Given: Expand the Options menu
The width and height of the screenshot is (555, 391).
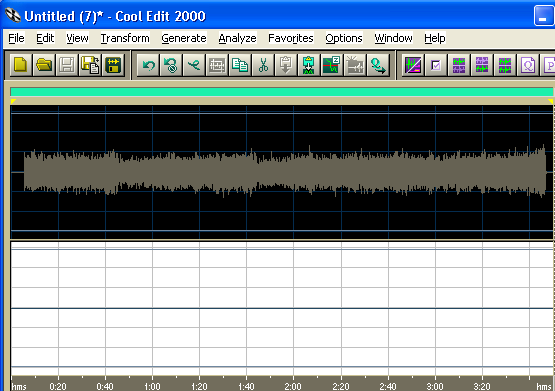Looking at the screenshot, I should coord(344,38).
